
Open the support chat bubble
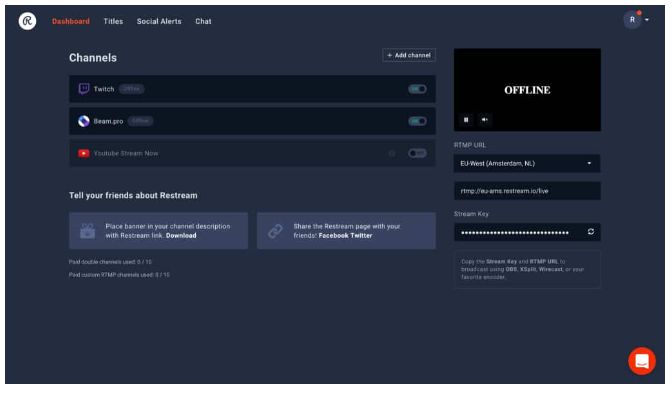[642, 361]
